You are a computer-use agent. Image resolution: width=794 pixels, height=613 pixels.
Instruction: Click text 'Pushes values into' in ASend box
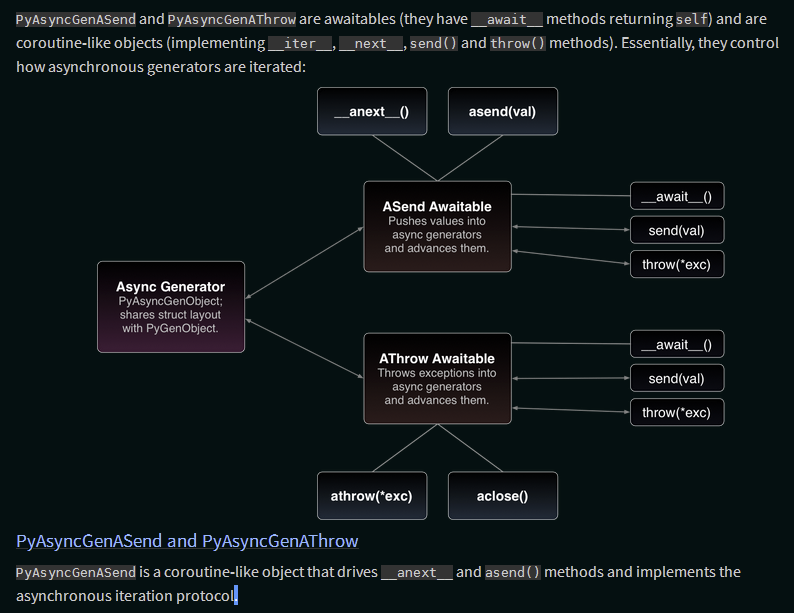[x=437, y=221]
